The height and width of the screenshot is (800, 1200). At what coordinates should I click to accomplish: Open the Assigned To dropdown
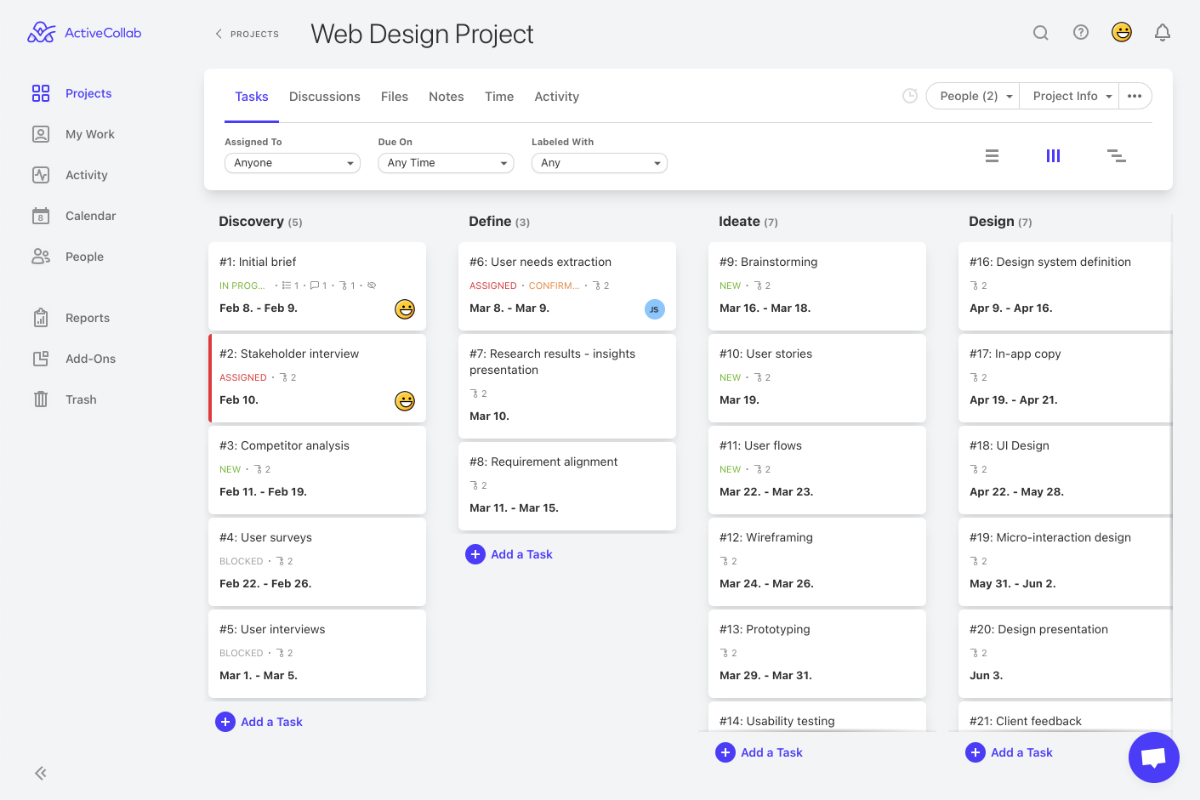[292, 163]
